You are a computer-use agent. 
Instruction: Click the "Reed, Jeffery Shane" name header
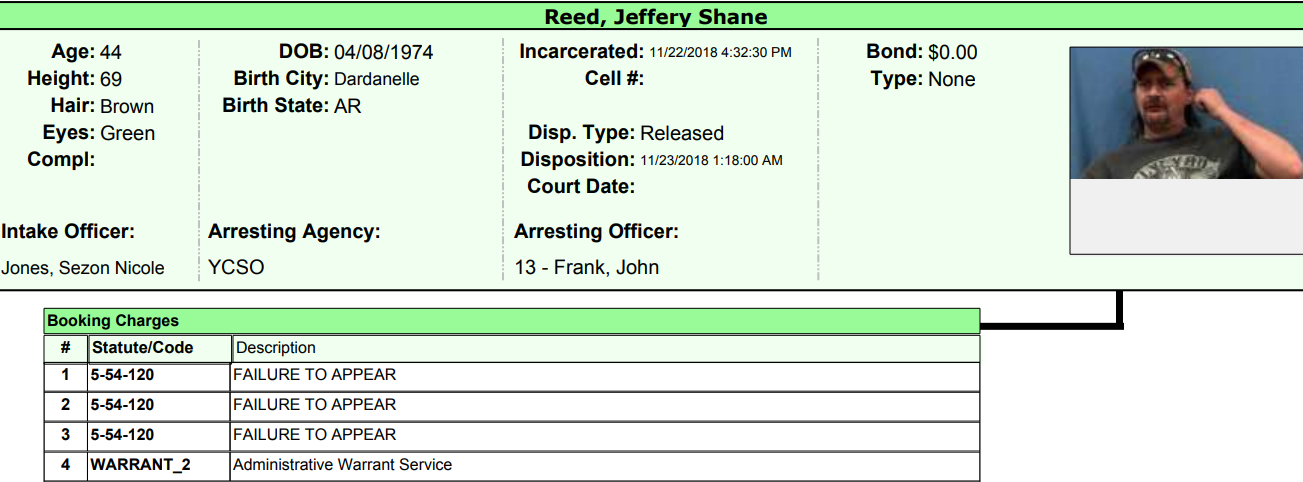655,17
